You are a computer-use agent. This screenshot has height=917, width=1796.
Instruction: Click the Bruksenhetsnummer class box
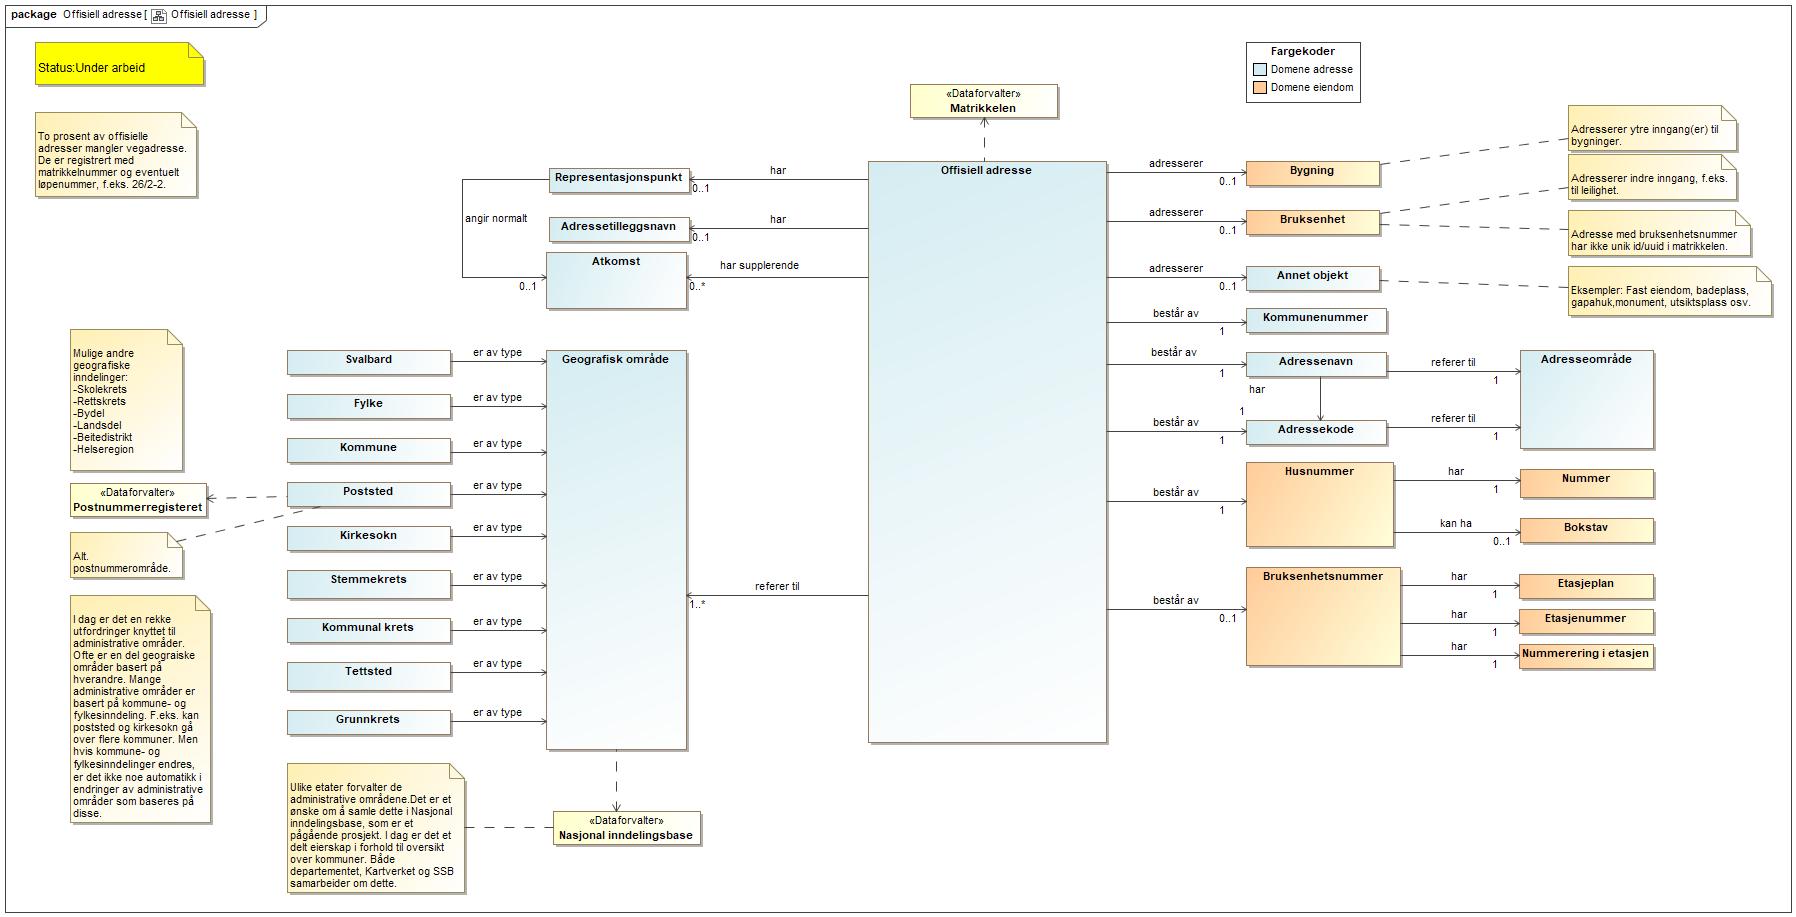[x=1322, y=616]
